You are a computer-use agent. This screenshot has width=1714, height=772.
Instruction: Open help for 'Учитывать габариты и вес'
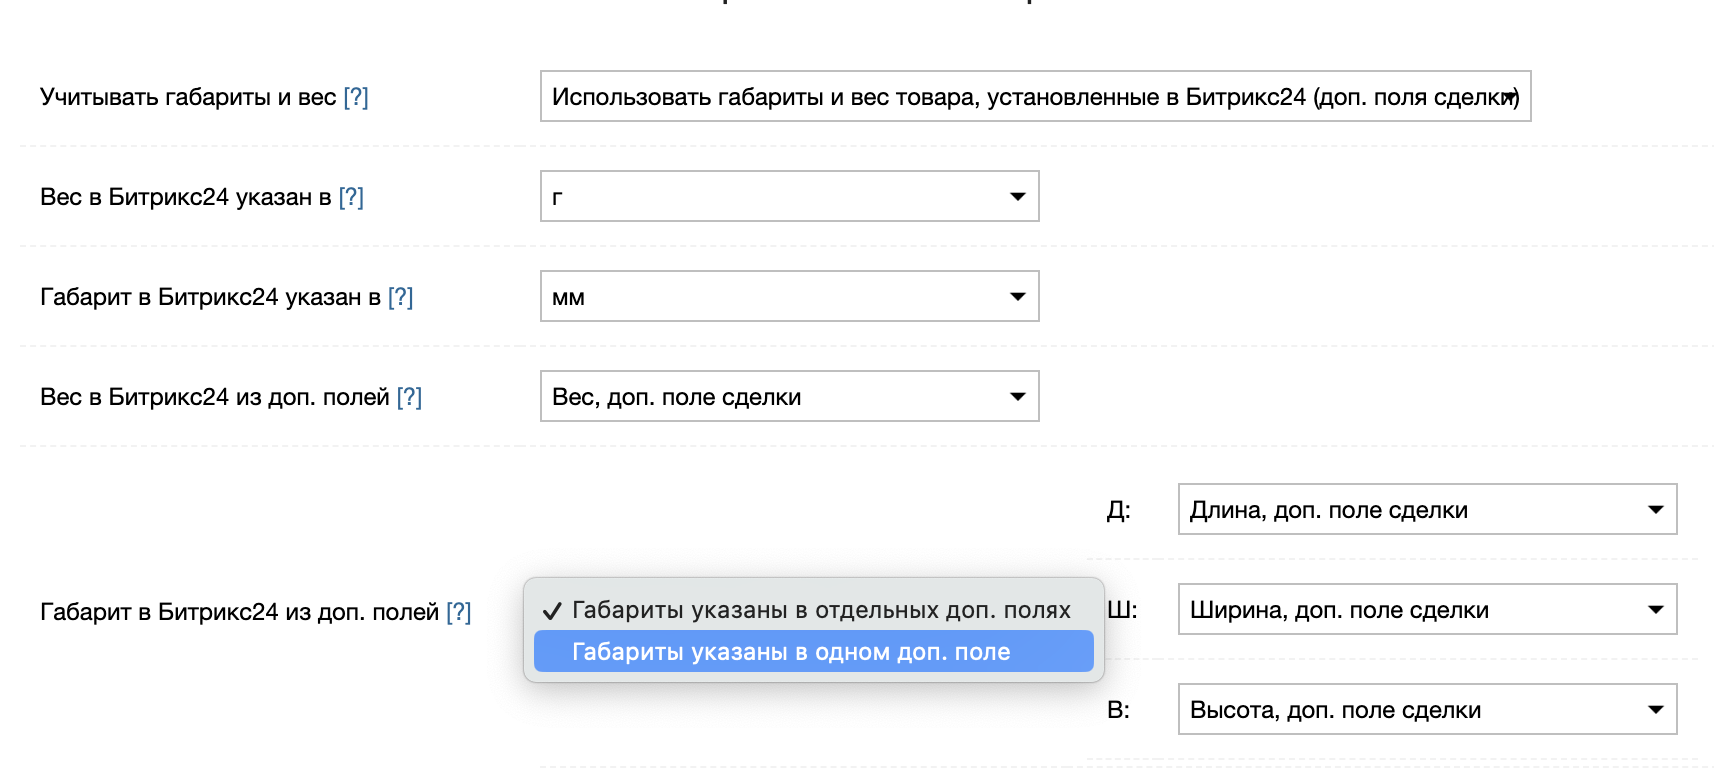[x=356, y=97]
